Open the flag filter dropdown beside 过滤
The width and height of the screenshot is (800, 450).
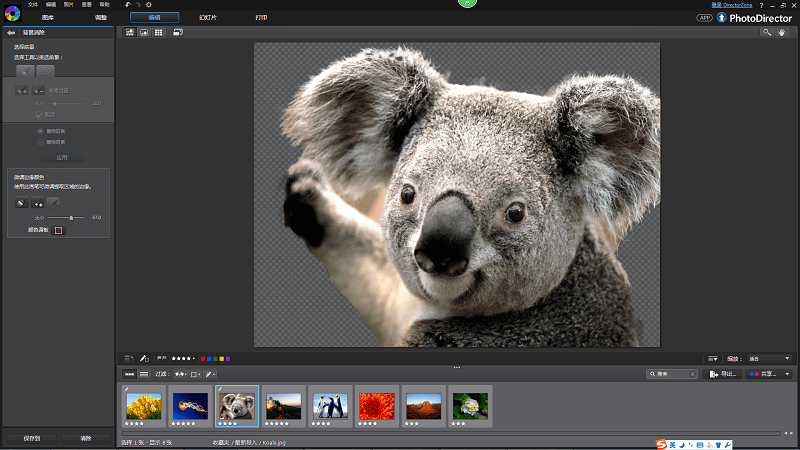point(180,374)
